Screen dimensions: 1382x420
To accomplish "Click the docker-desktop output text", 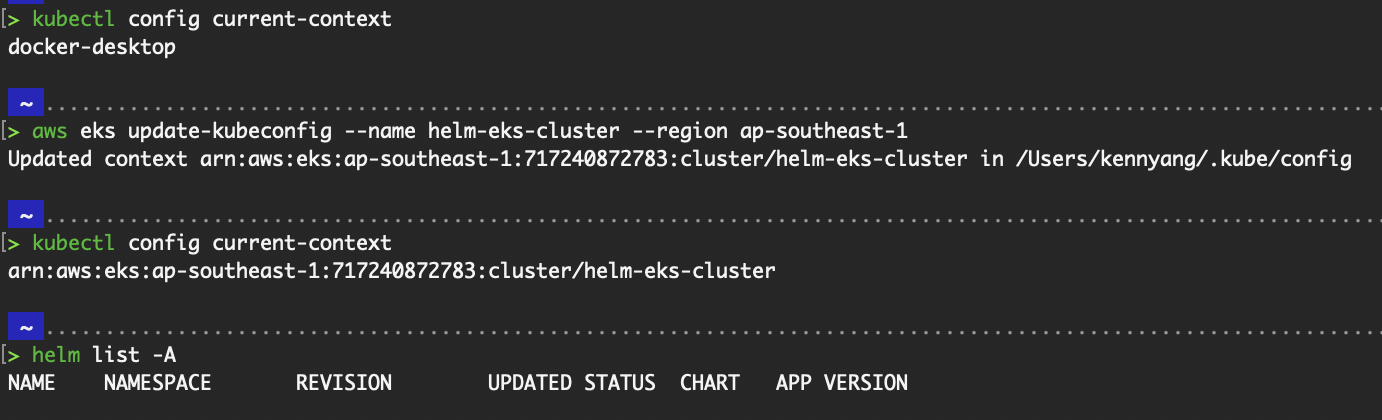I will click(92, 47).
